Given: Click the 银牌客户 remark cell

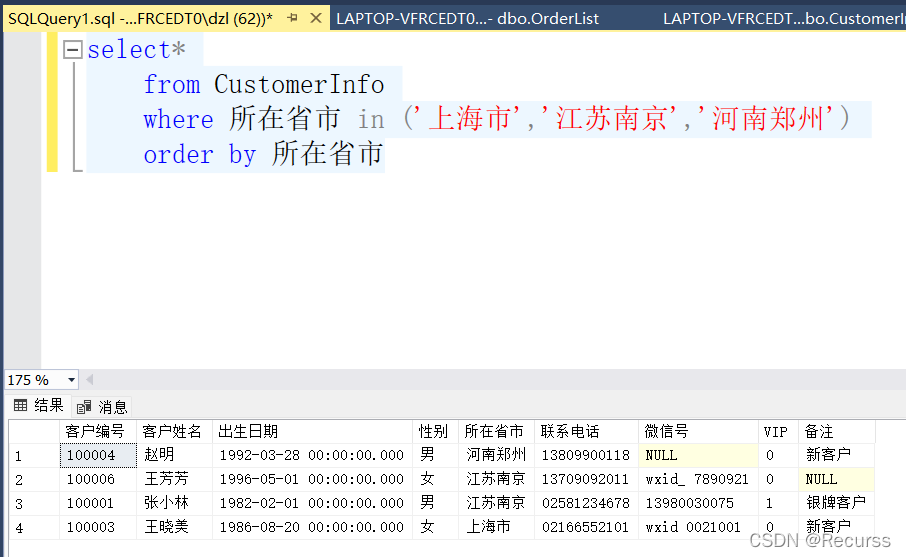Looking at the screenshot, I should [837, 503].
